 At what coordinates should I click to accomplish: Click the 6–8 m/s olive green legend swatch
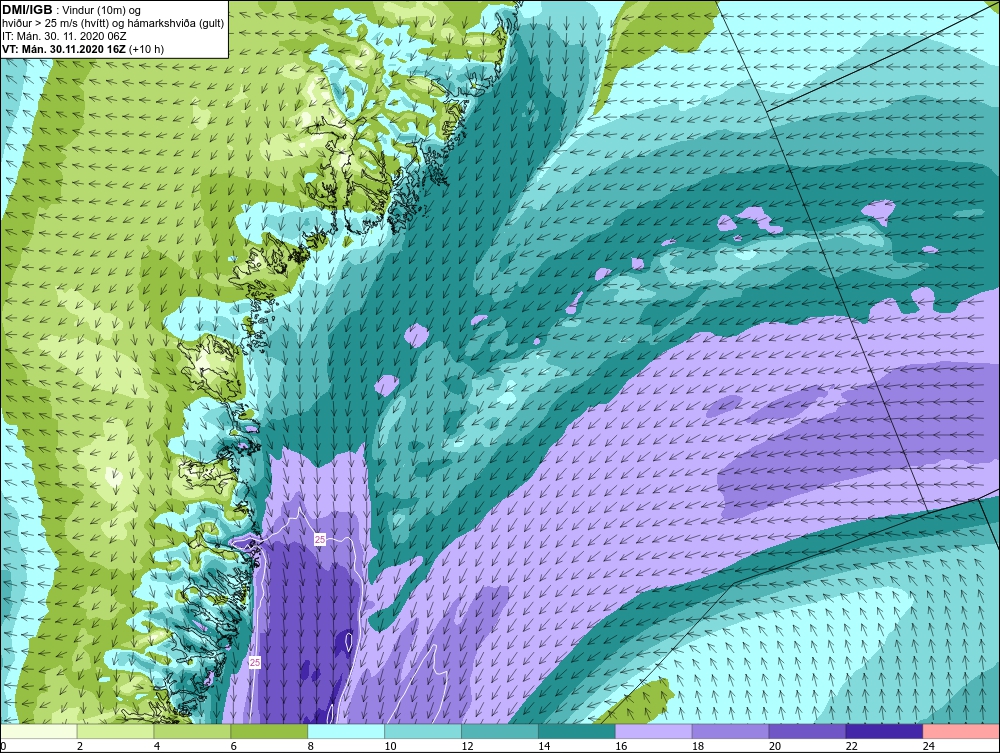point(269,731)
